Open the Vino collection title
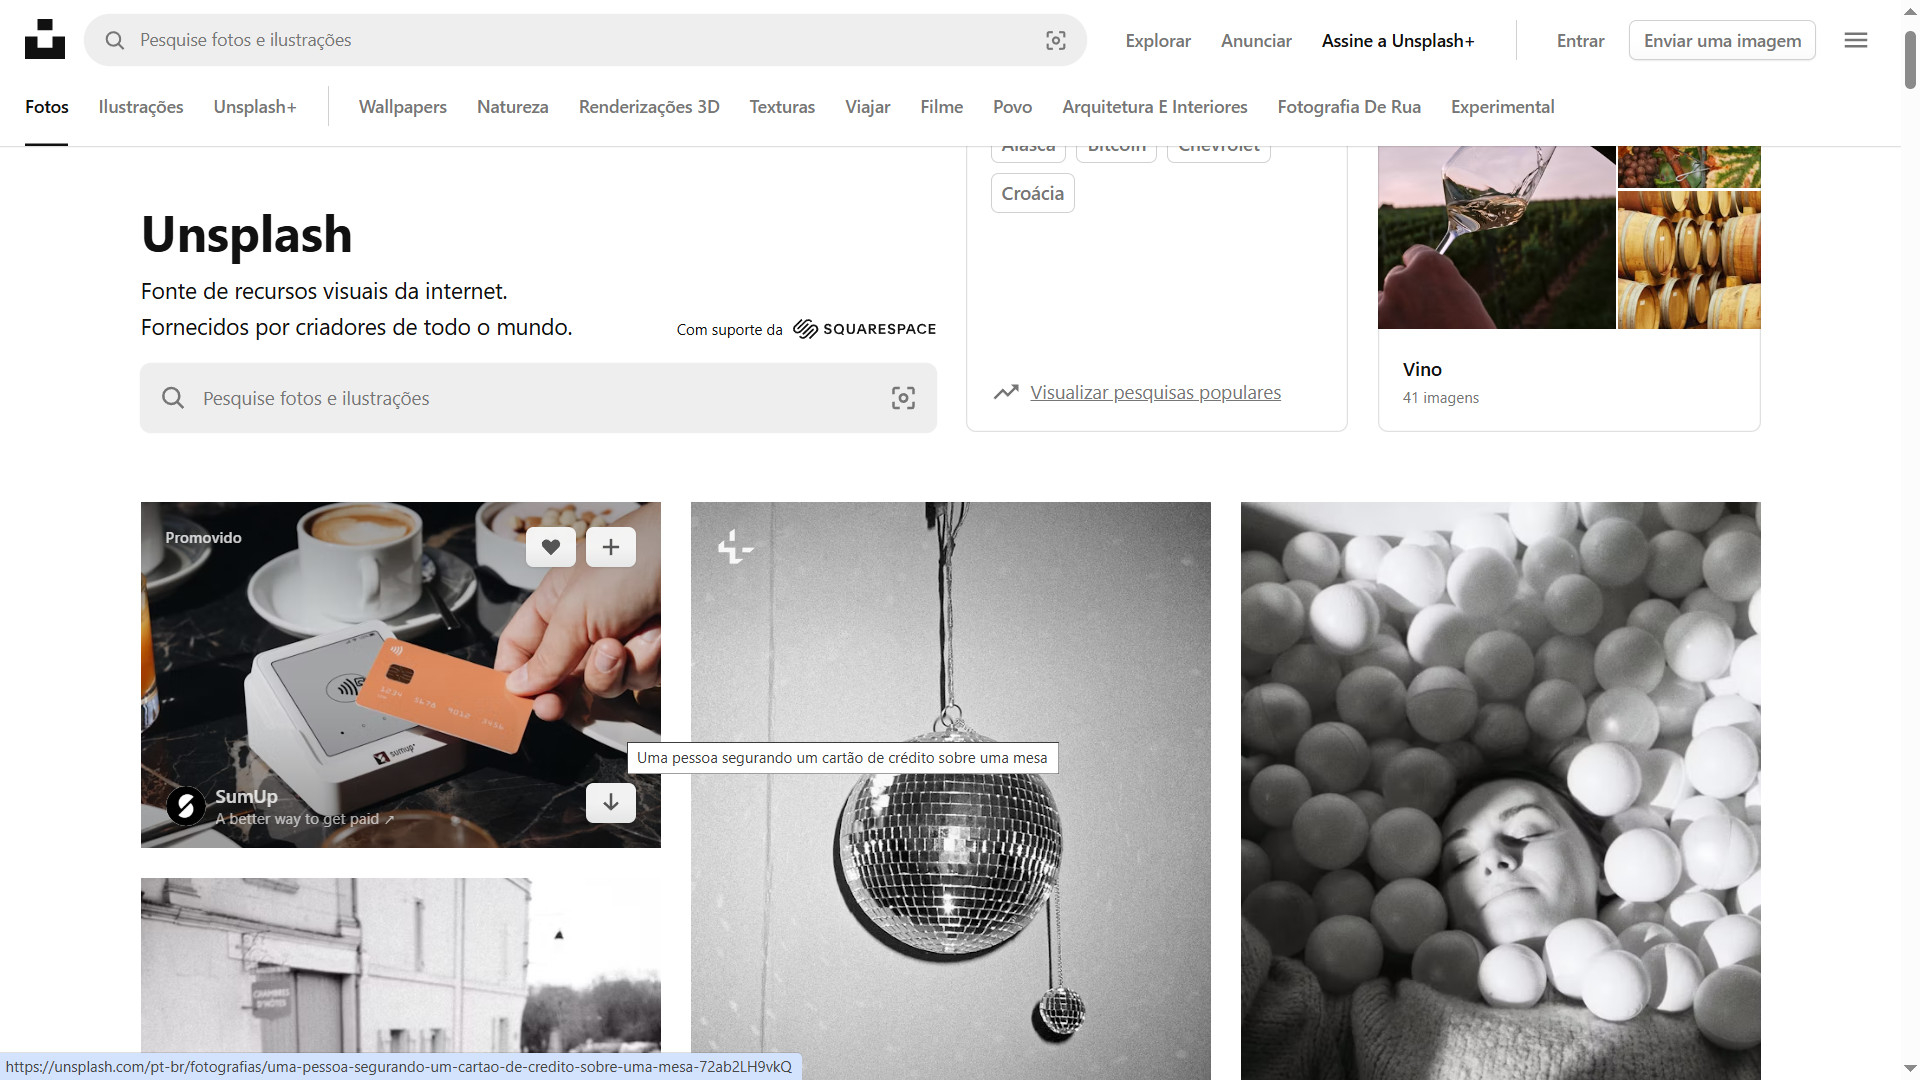 click(1422, 369)
